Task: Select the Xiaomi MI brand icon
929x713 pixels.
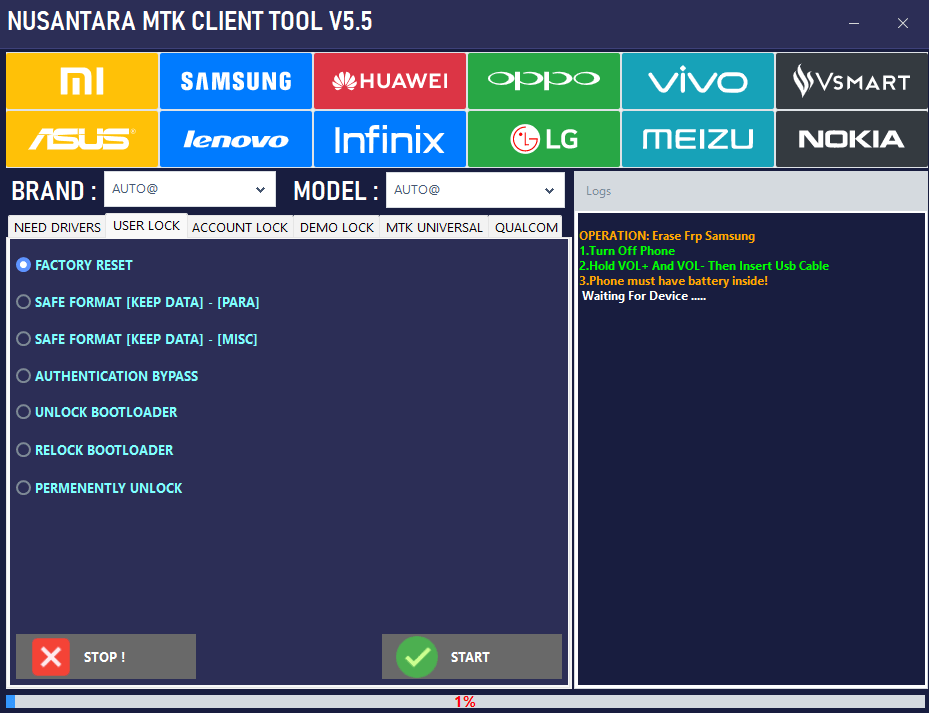Action: (x=82, y=81)
